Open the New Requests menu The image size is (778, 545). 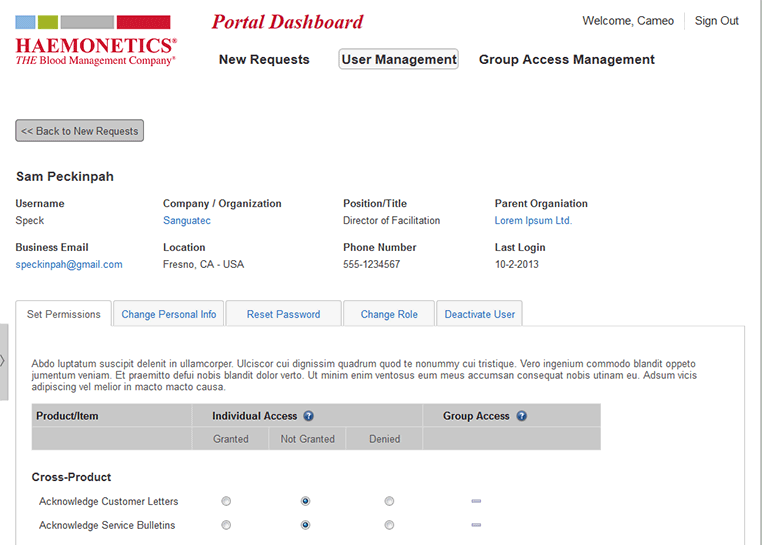click(x=264, y=60)
